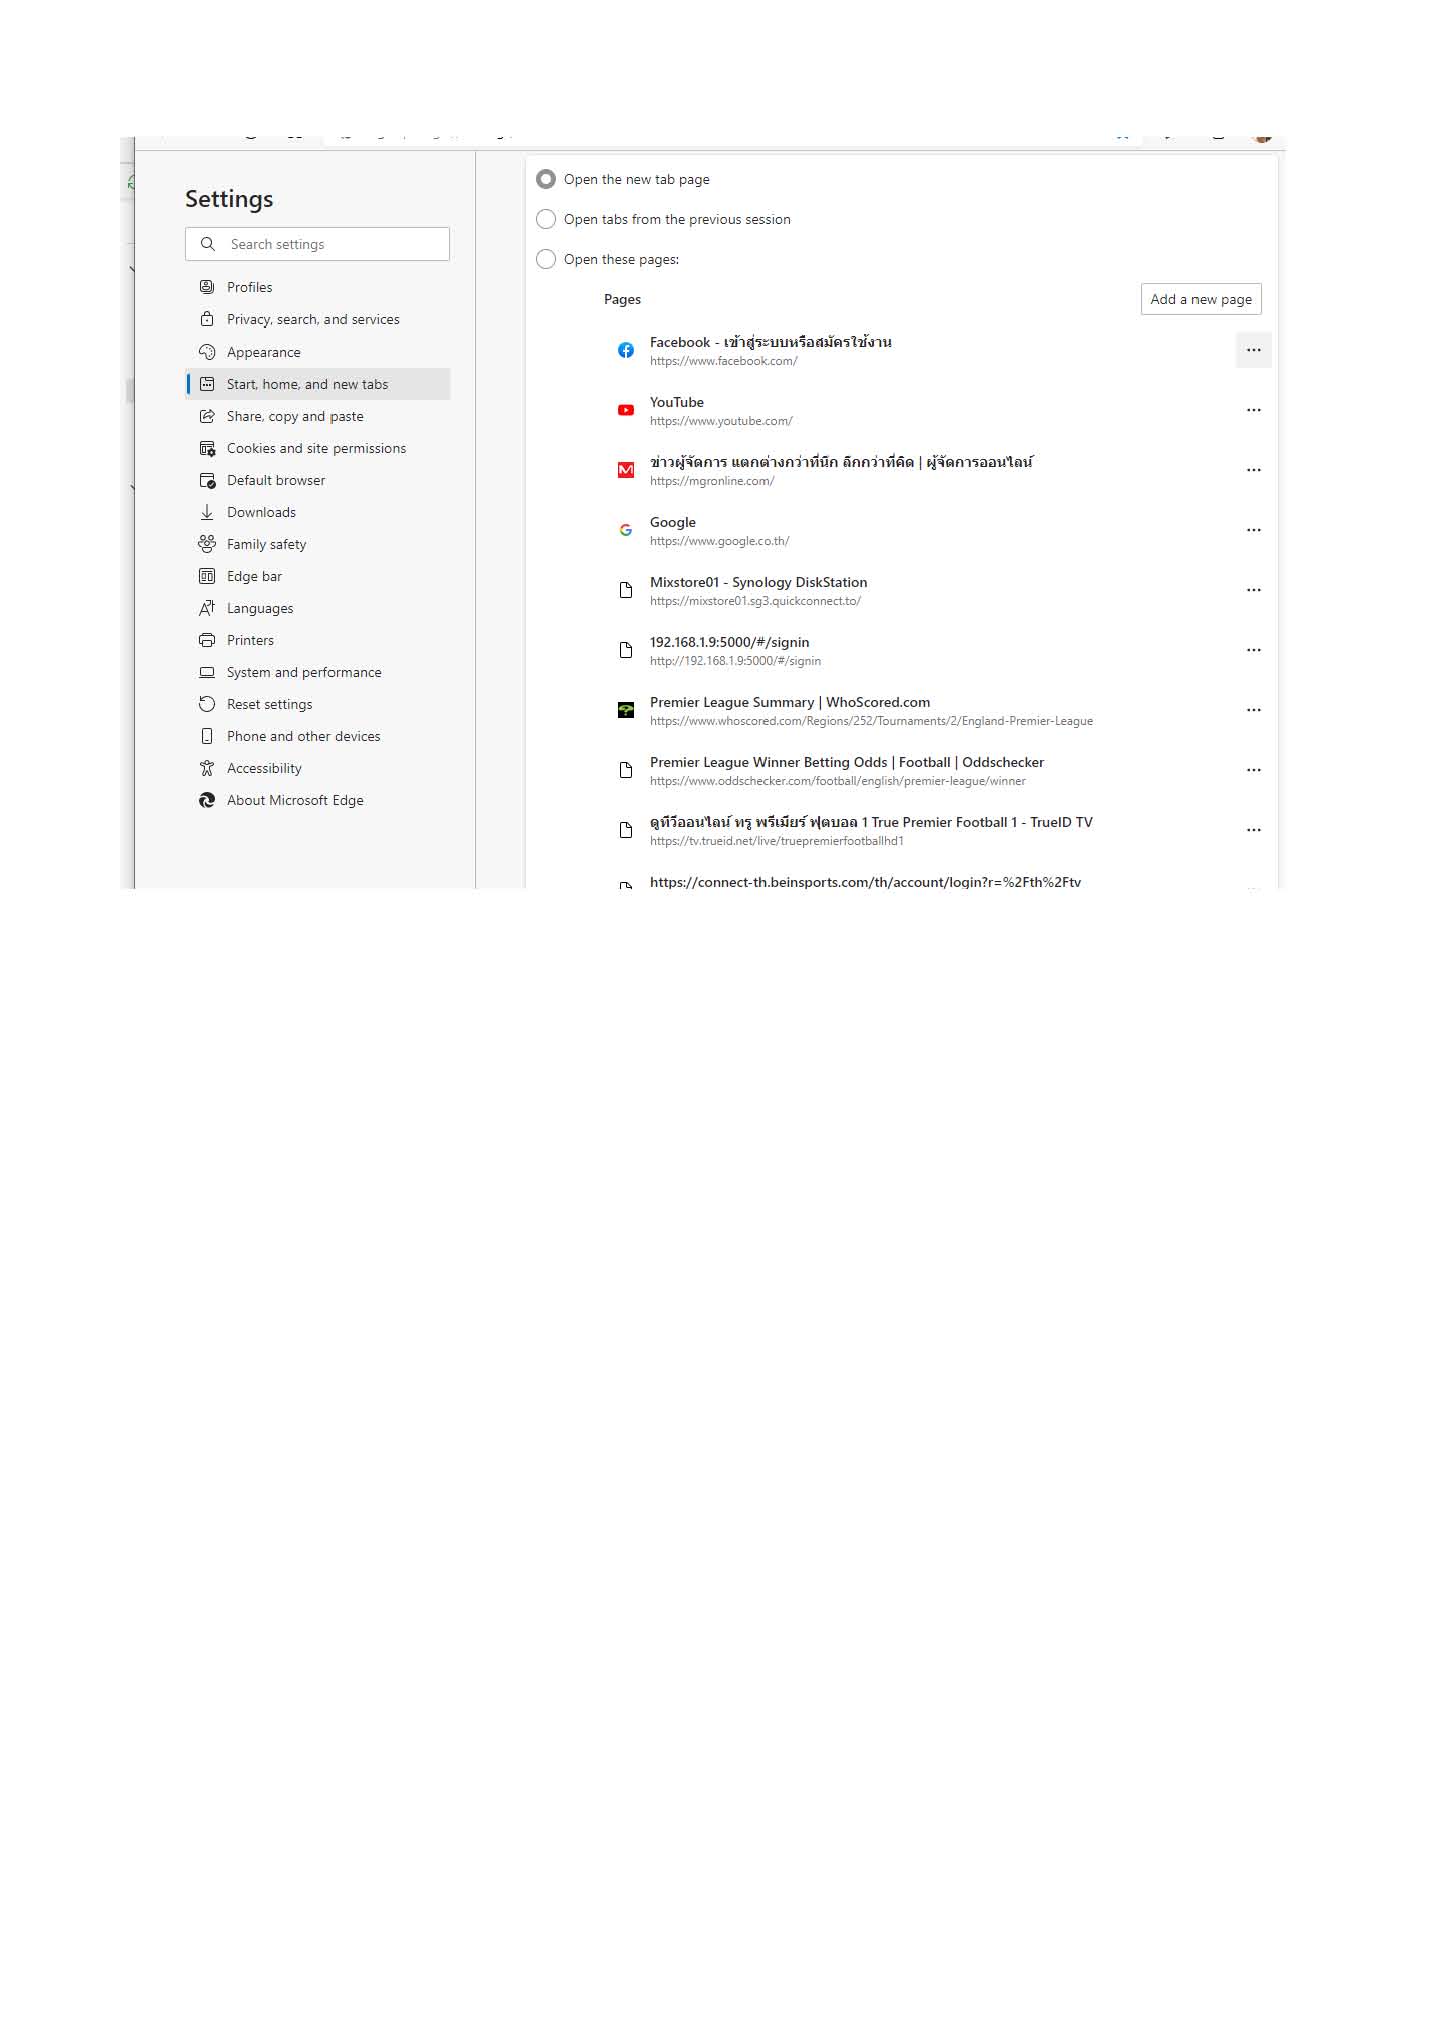Viewport: 1439px width, 2035px height.
Task: Choose the Open these pages radio button
Action: (x=546, y=259)
